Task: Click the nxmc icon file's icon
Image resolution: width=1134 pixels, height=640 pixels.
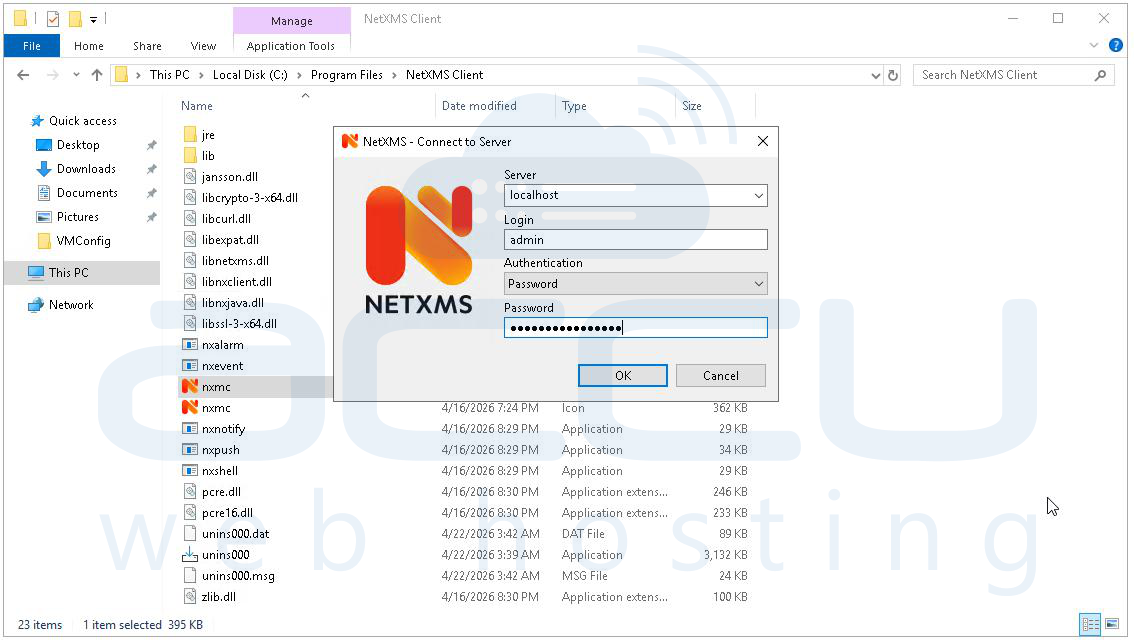Action: [x=189, y=408]
